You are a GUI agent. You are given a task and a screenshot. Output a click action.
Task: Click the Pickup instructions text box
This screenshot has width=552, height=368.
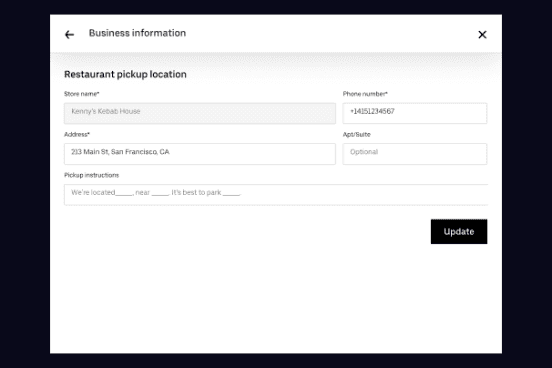click(276, 194)
